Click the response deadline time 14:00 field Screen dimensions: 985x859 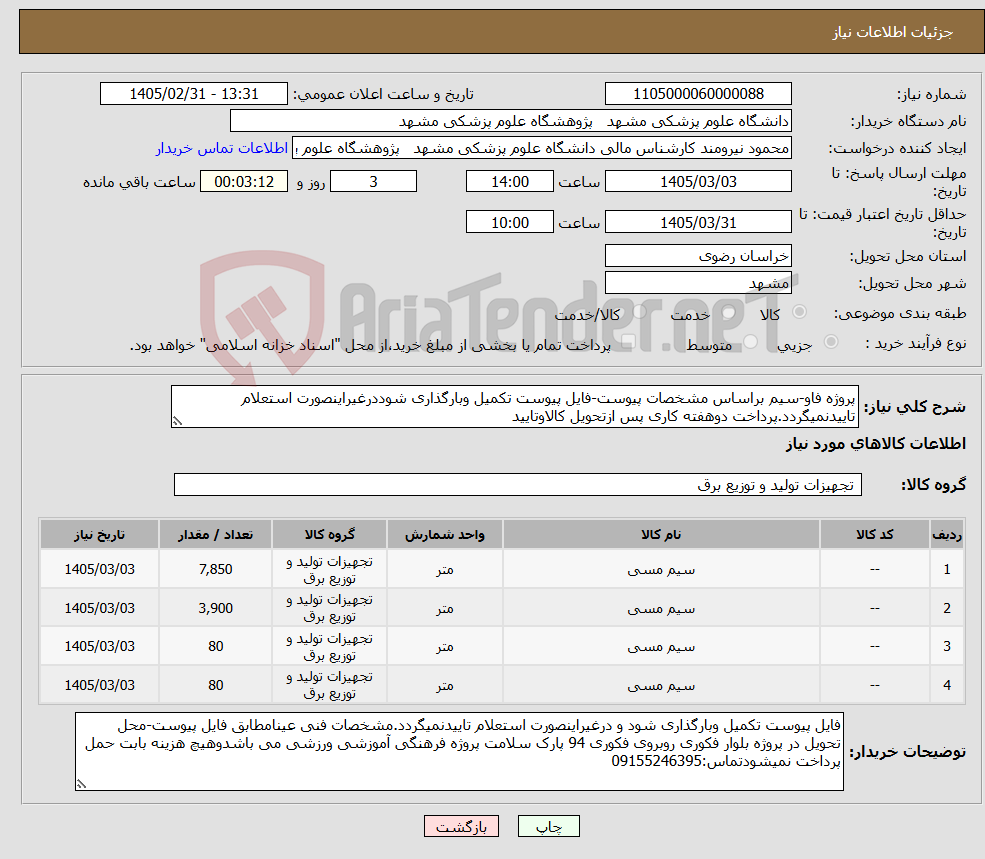pos(509,182)
